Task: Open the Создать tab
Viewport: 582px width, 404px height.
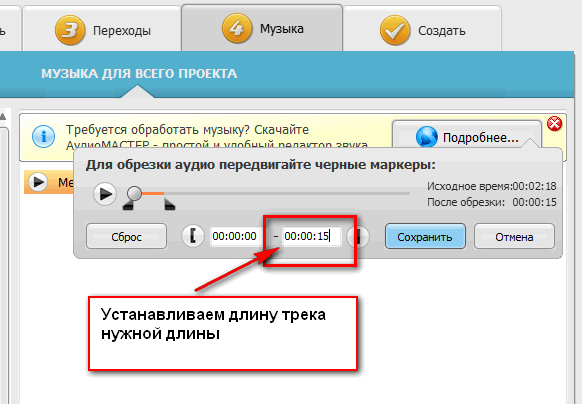Action: pyautogui.click(x=422, y=29)
